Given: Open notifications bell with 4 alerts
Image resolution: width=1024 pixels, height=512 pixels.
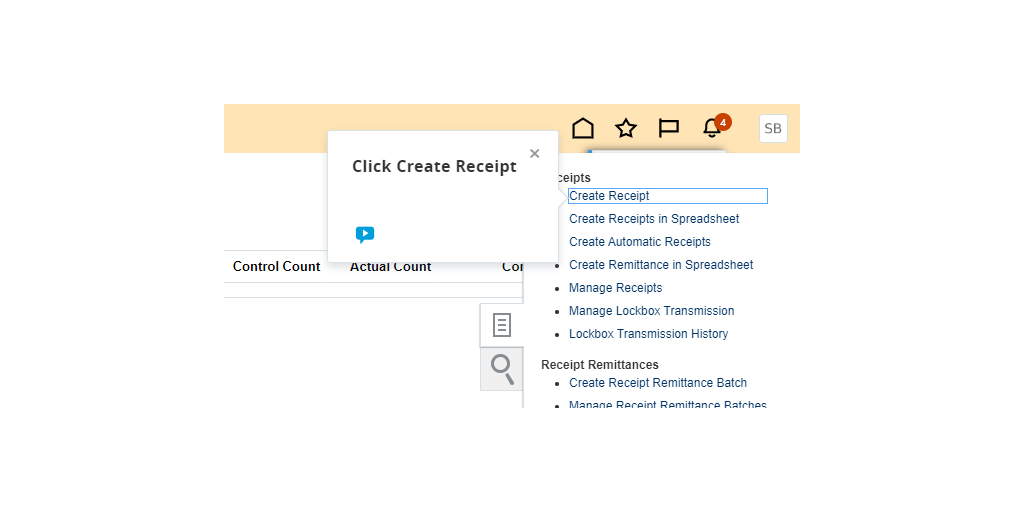Looking at the screenshot, I should click(713, 128).
